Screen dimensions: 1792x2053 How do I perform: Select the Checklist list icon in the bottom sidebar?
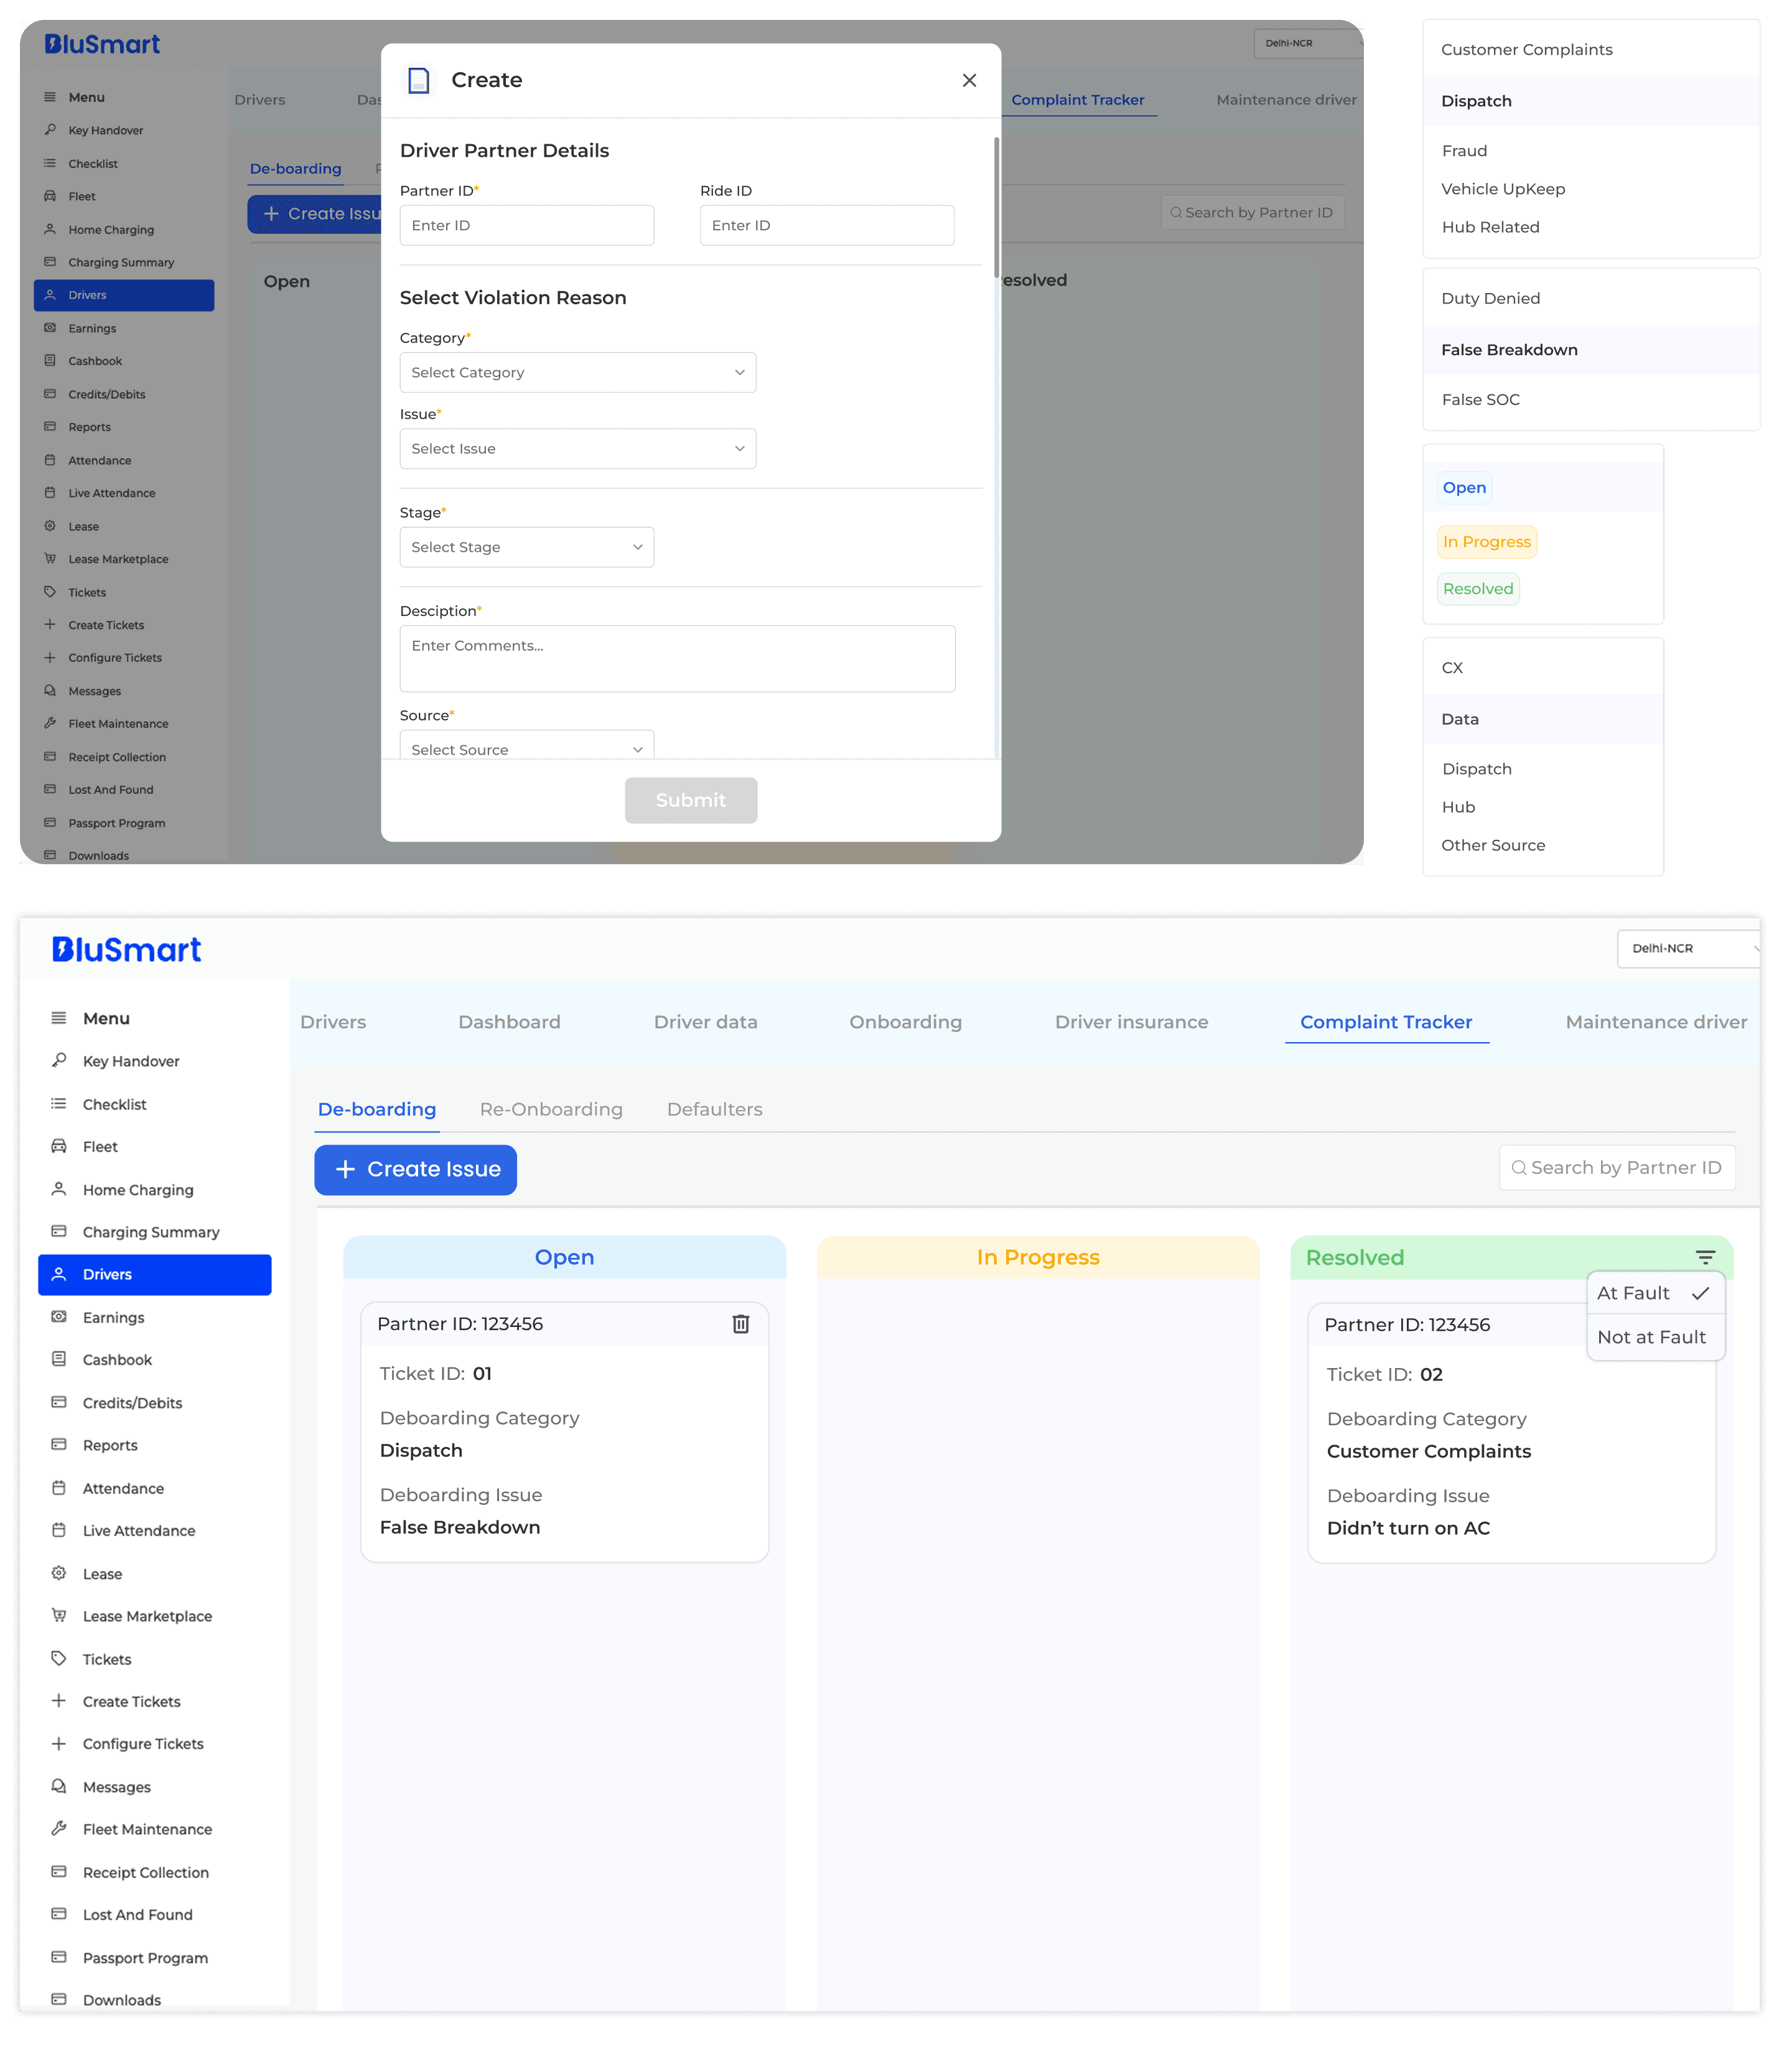tap(59, 1104)
